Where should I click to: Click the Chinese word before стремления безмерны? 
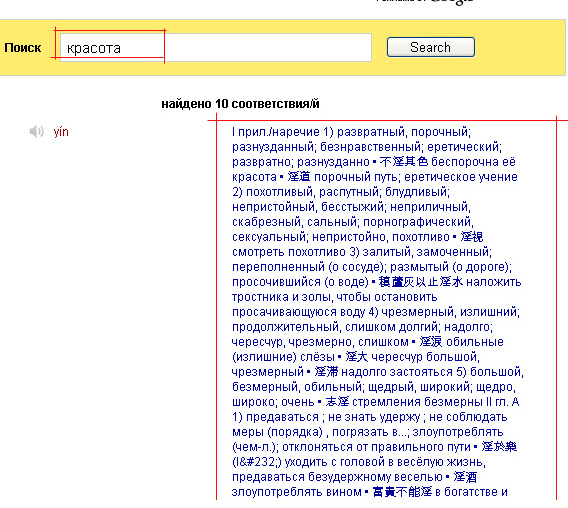tap(337, 402)
